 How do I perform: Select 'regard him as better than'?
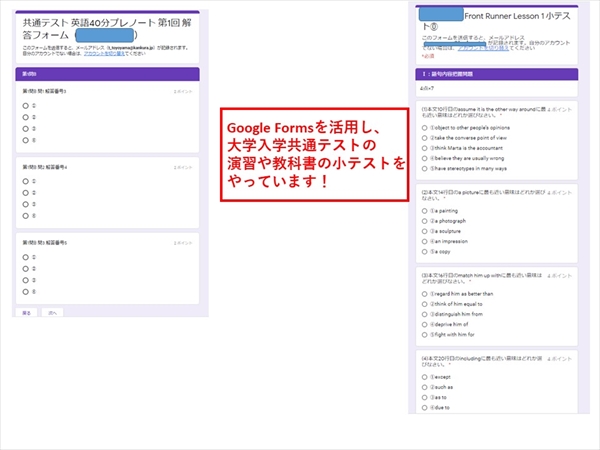[x=424, y=294]
